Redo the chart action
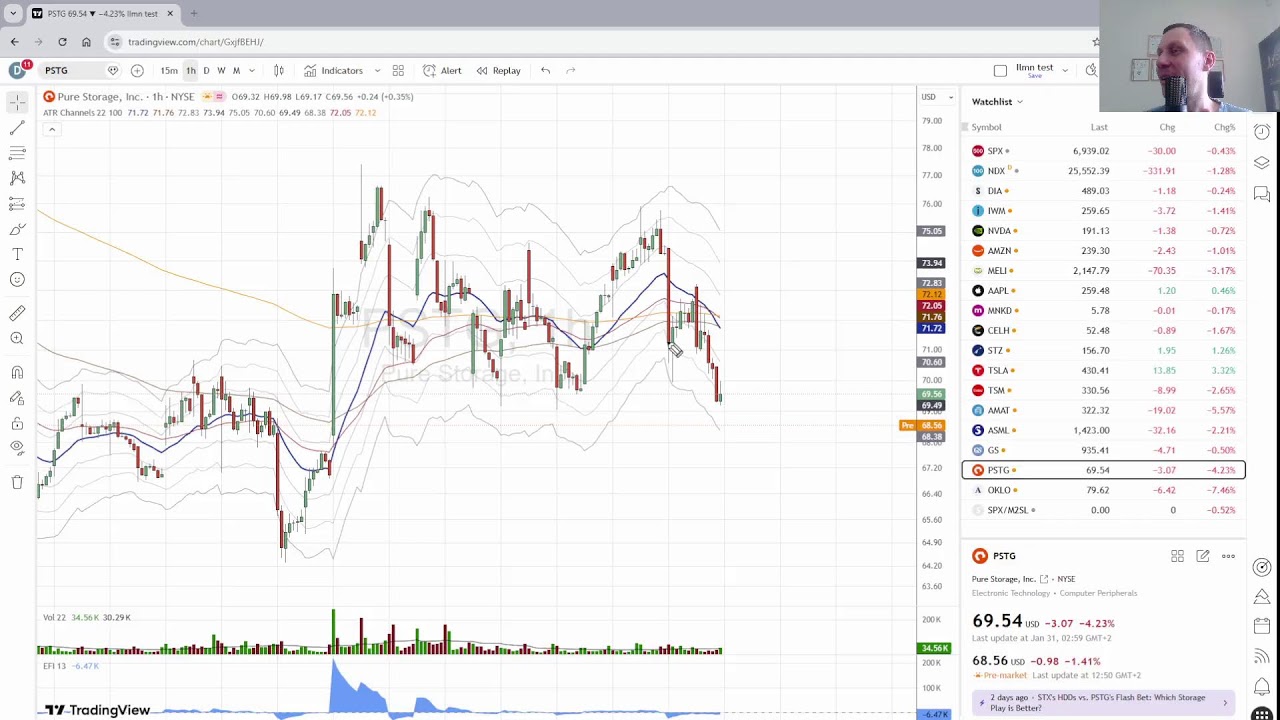 (x=571, y=70)
